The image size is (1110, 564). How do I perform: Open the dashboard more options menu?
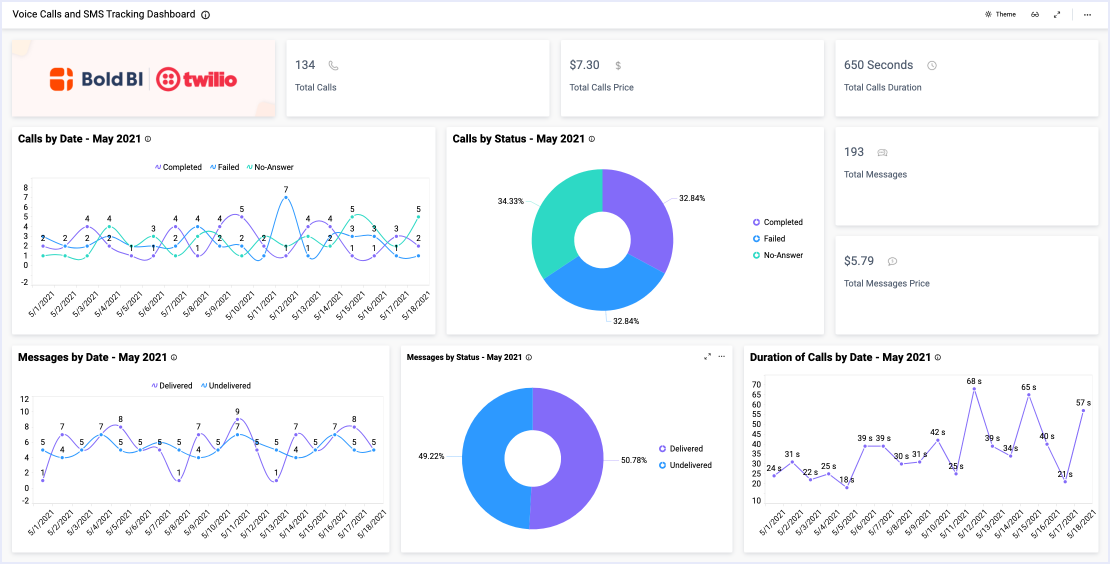1087,15
